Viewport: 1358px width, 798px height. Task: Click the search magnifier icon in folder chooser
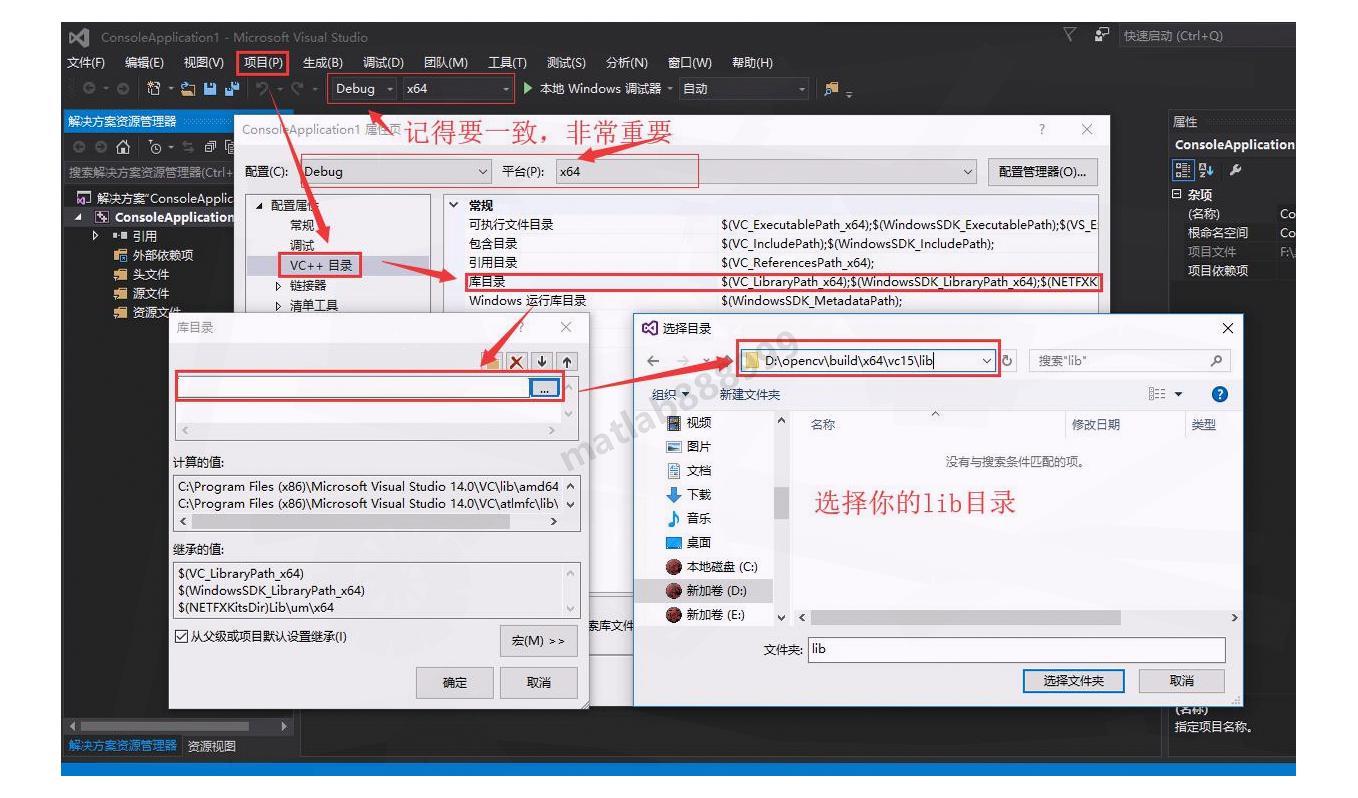pyautogui.click(x=1214, y=361)
